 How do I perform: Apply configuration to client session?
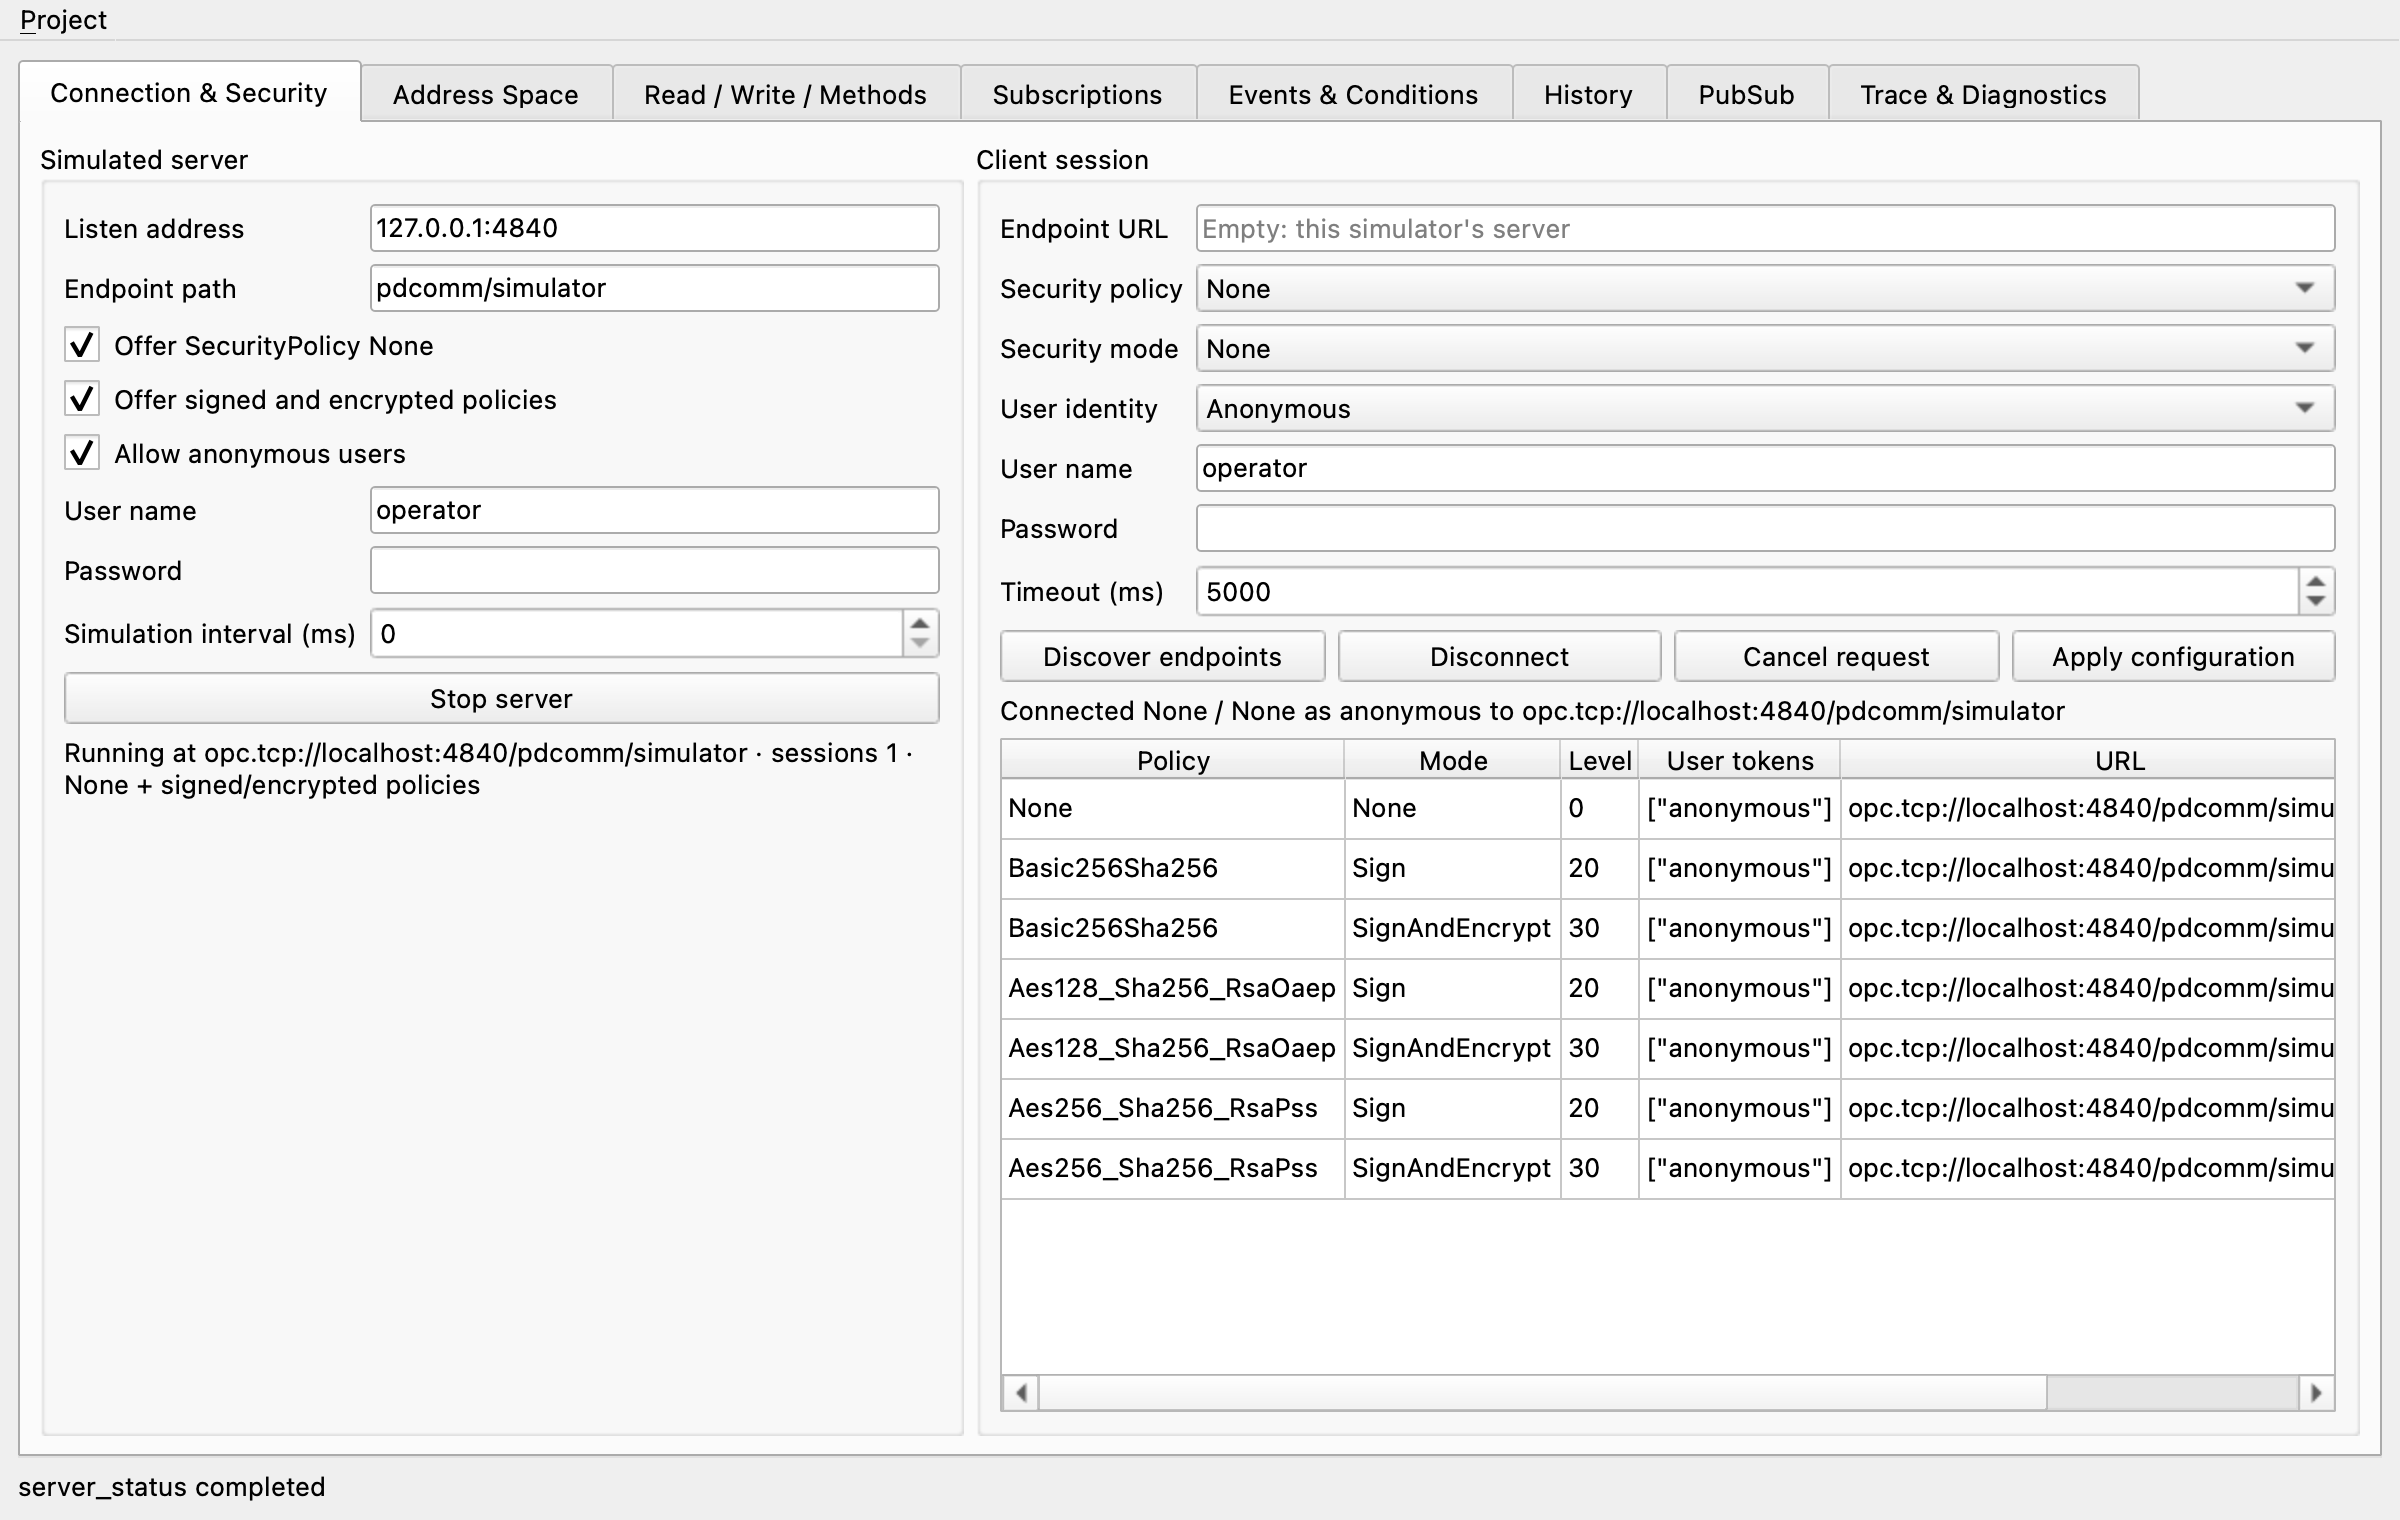(2173, 656)
